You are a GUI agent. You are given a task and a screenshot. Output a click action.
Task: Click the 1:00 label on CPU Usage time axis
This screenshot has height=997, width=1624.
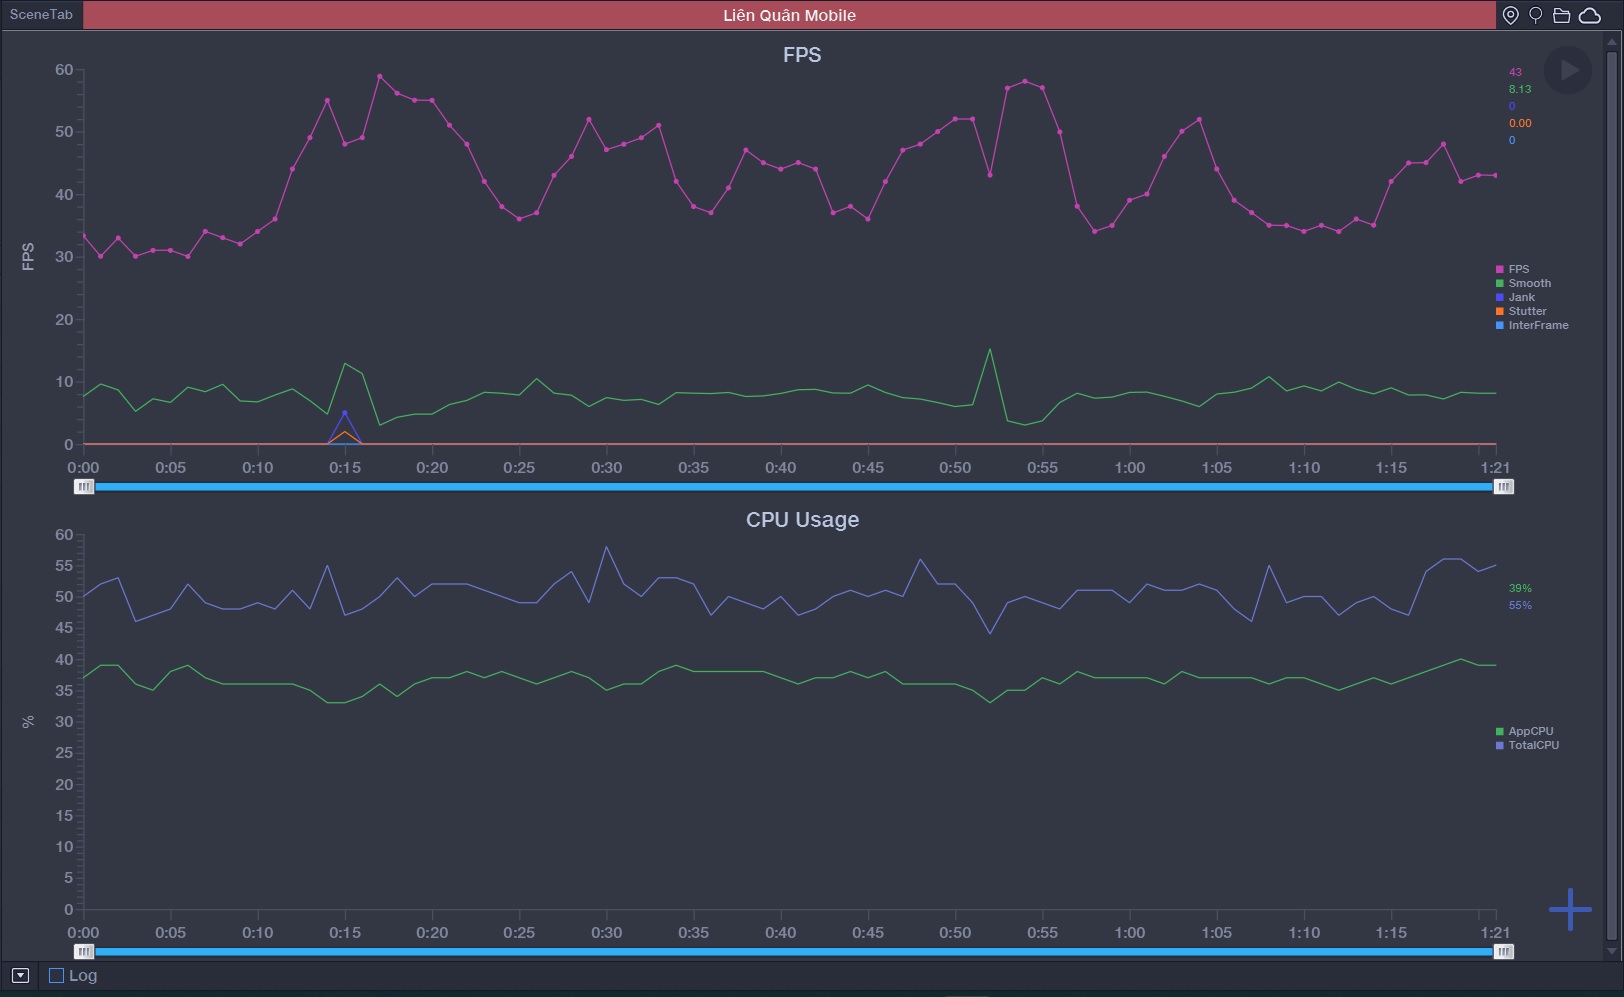(1130, 933)
